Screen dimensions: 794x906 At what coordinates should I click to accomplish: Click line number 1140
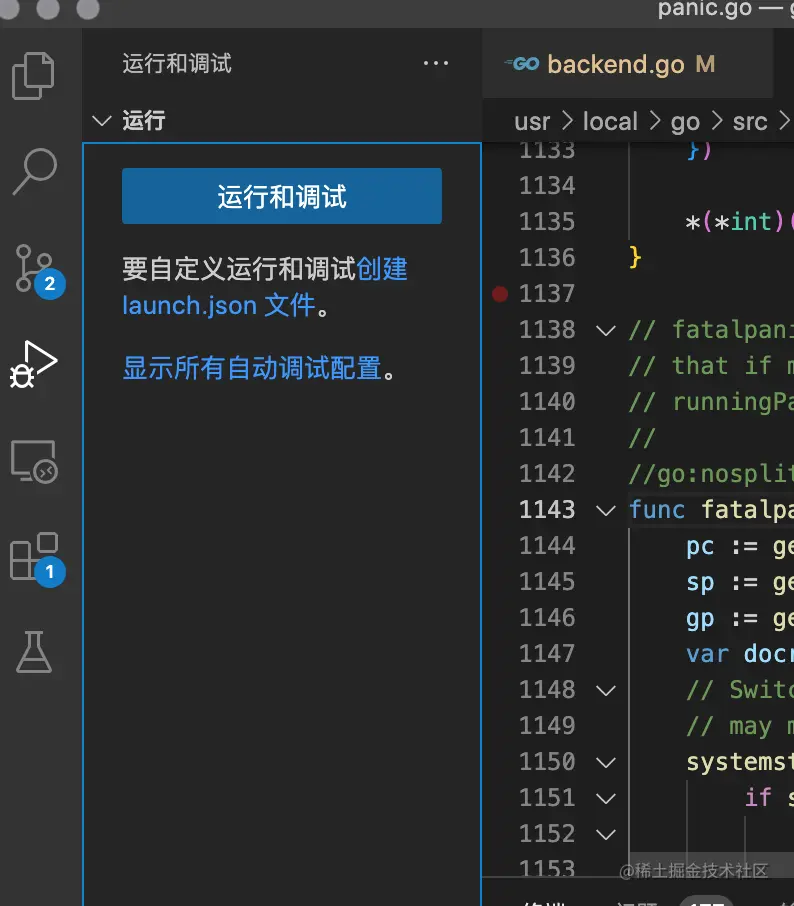[x=547, y=402]
